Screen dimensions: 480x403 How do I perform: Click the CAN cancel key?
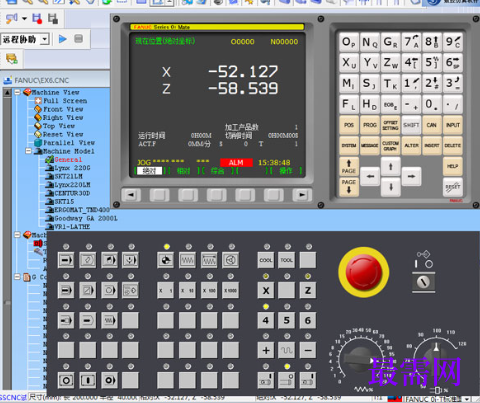pos(432,125)
